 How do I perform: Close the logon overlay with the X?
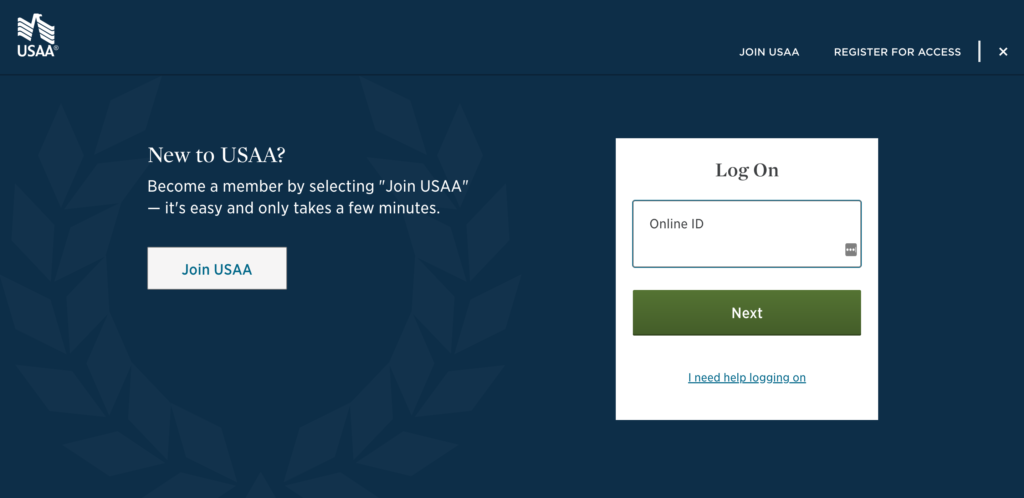click(x=1003, y=52)
